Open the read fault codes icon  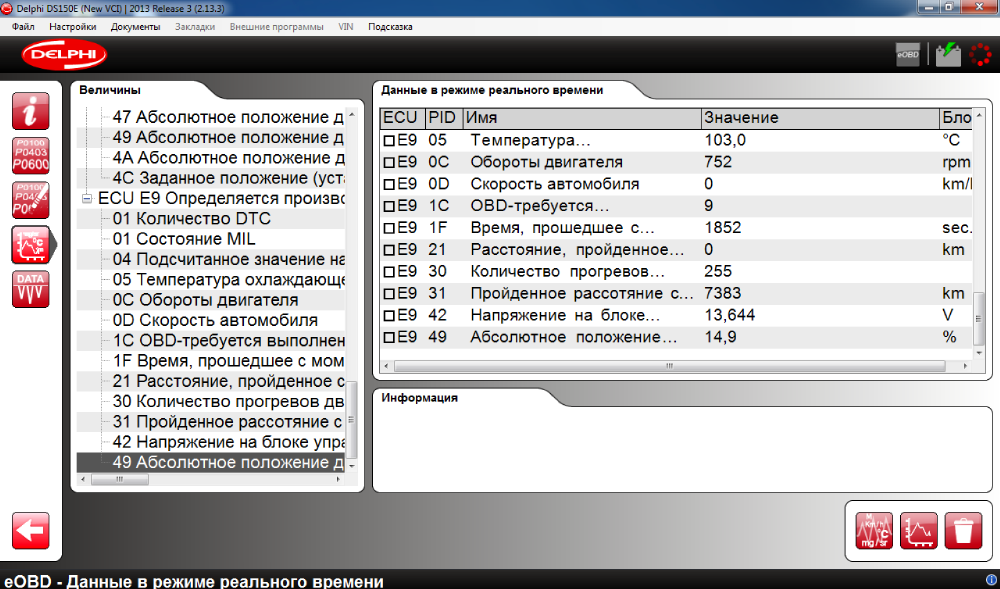pyautogui.click(x=31, y=156)
